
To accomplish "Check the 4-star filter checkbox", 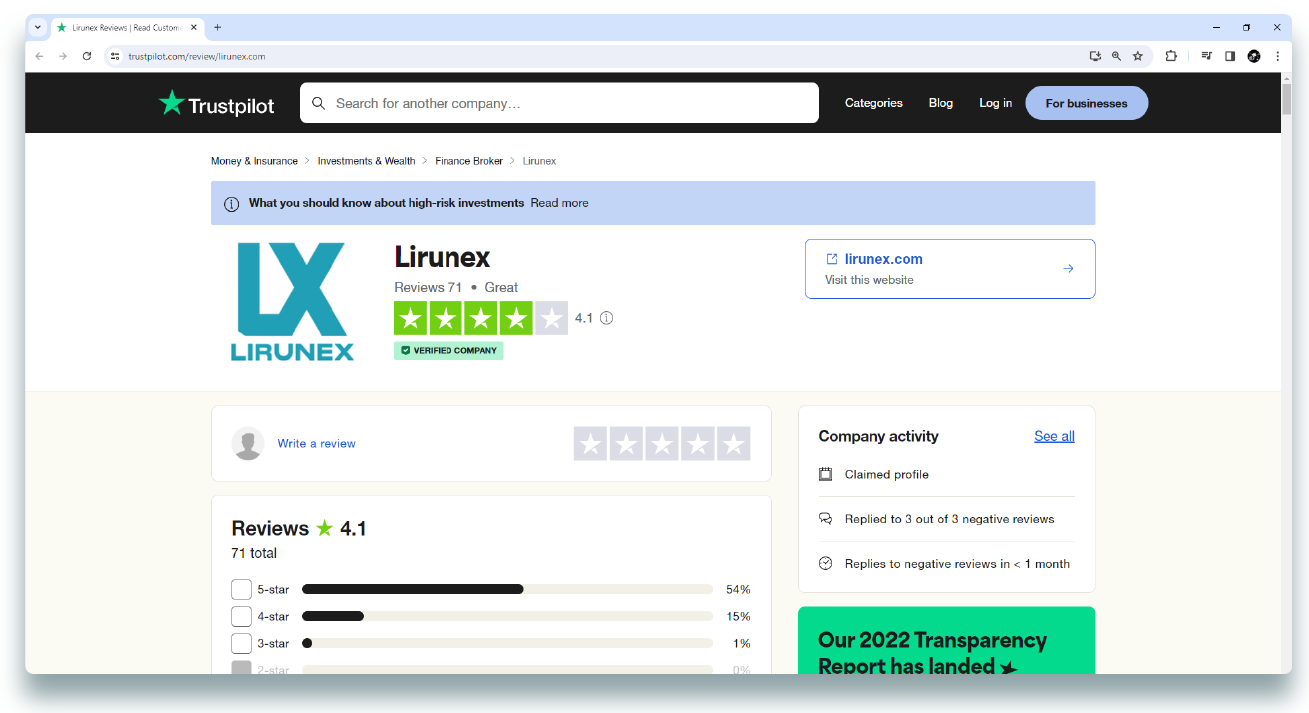I will coord(241,616).
